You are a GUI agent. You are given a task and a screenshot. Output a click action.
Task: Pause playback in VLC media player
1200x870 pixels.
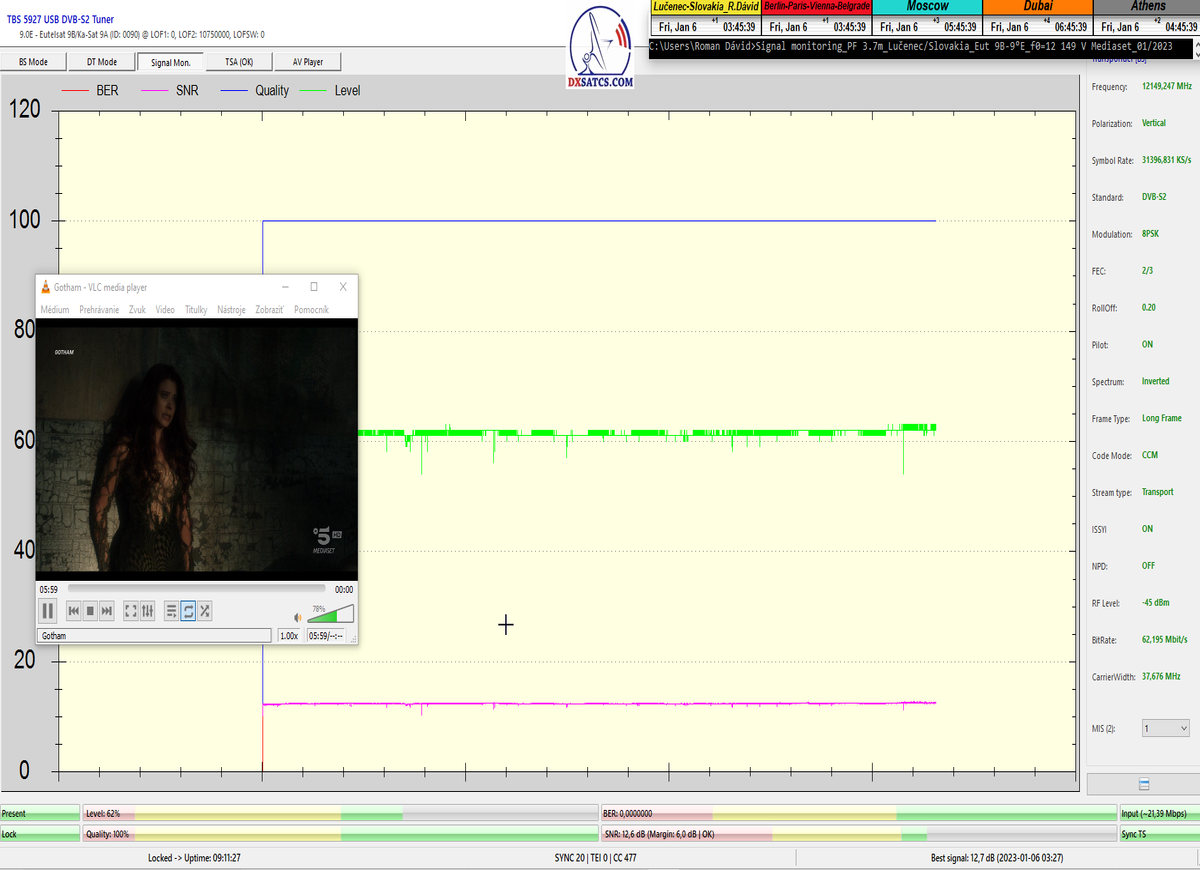tap(48, 610)
